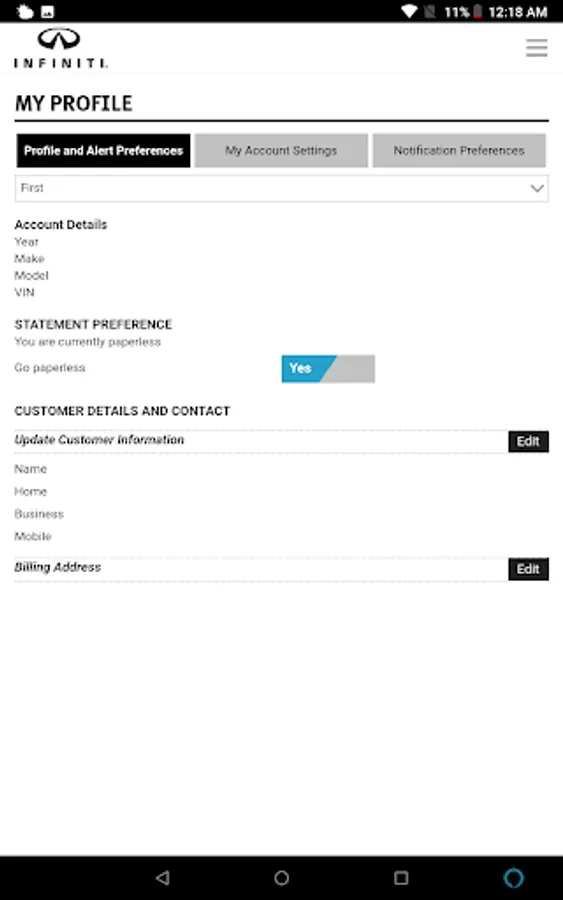
Task: Tap the Billing Address row label
Action: click(x=57, y=567)
